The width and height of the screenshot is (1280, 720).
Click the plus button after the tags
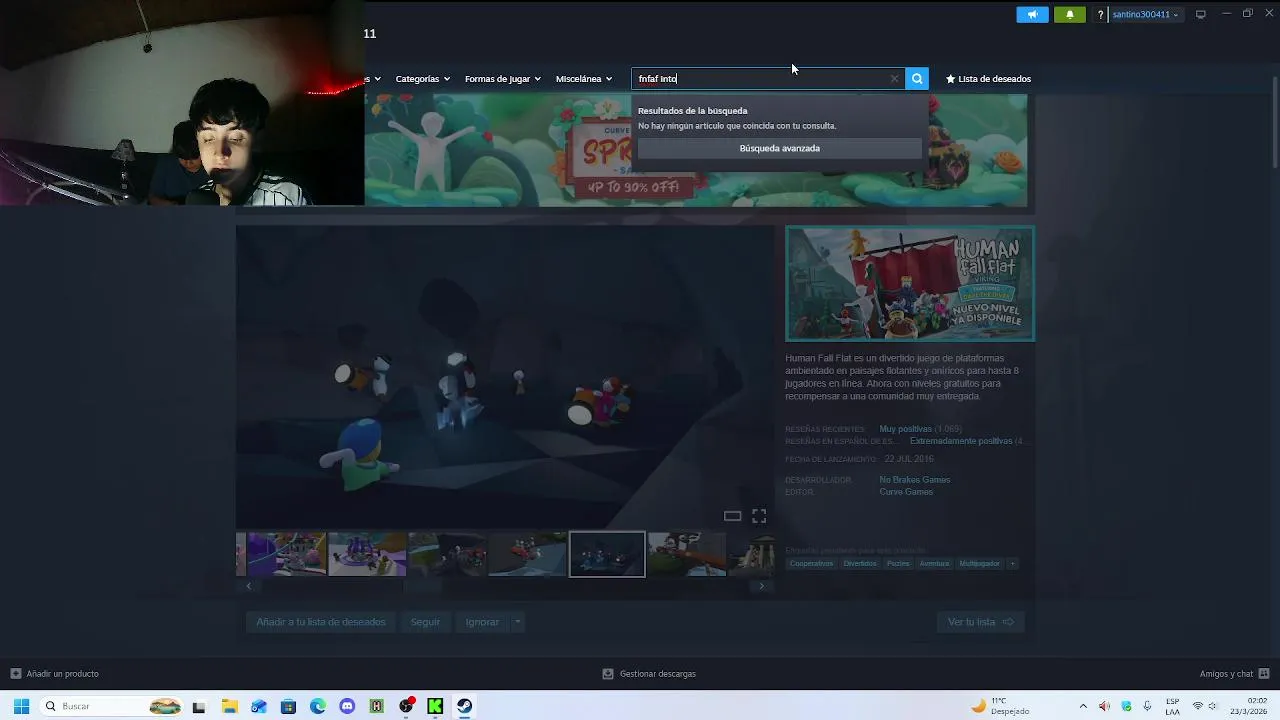tap(1012, 563)
